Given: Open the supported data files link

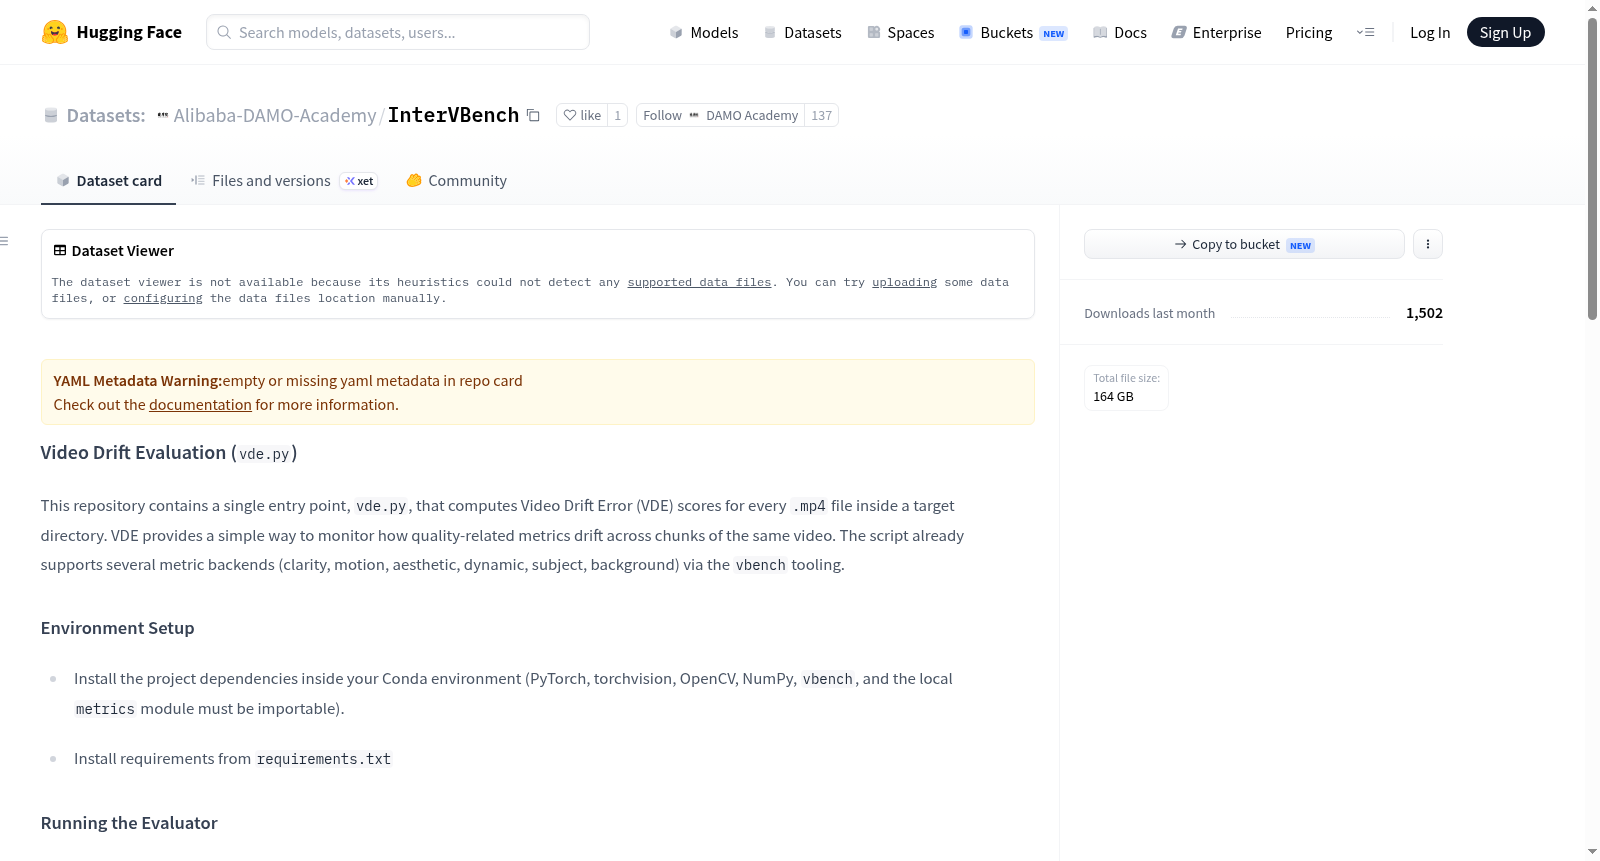Looking at the screenshot, I should point(699,282).
